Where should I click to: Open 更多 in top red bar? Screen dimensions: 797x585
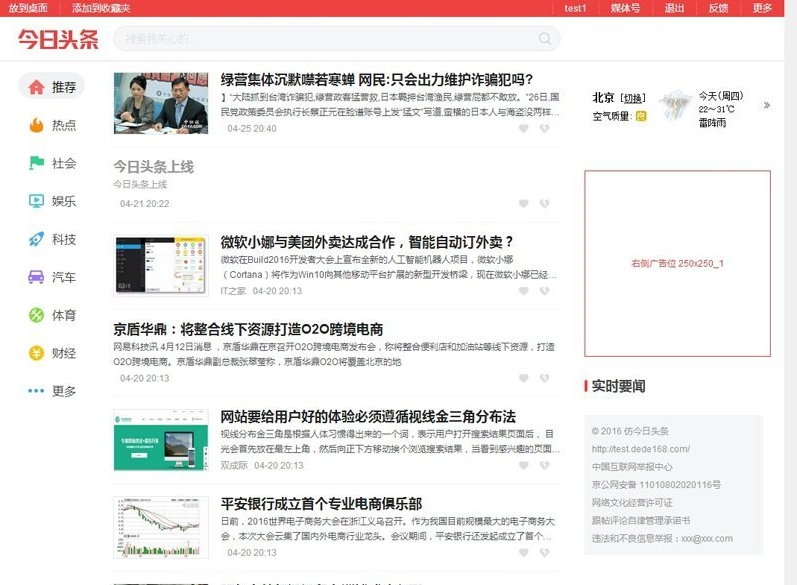762,8
